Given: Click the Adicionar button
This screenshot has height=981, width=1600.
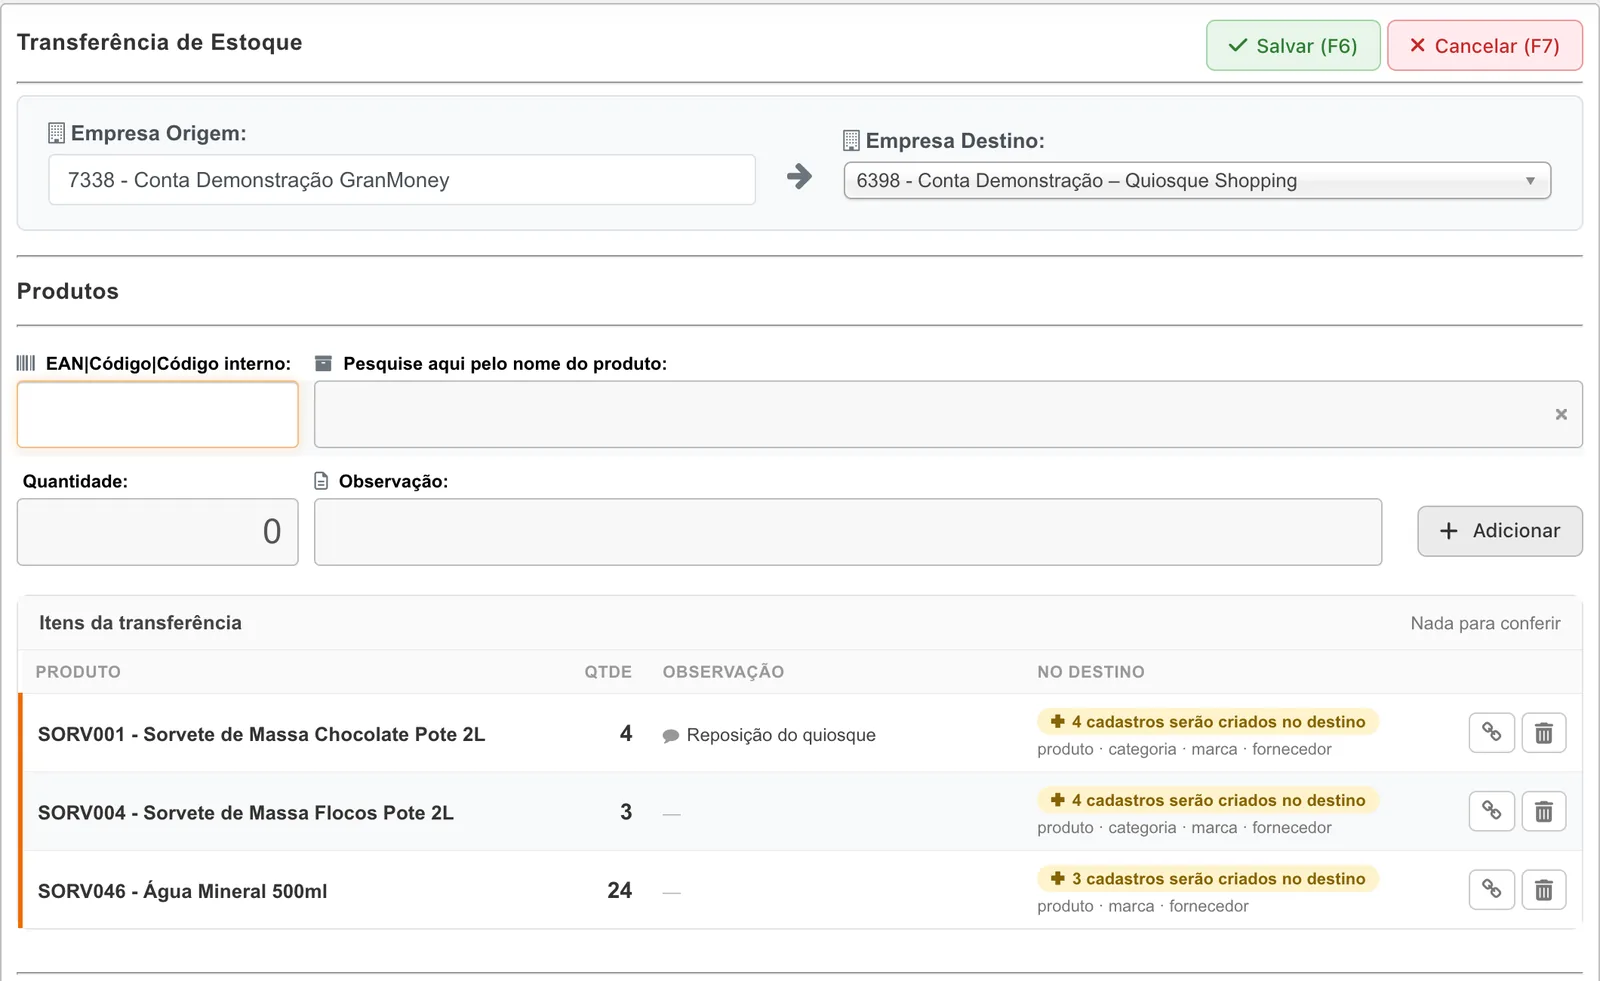Looking at the screenshot, I should tap(1500, 531).
